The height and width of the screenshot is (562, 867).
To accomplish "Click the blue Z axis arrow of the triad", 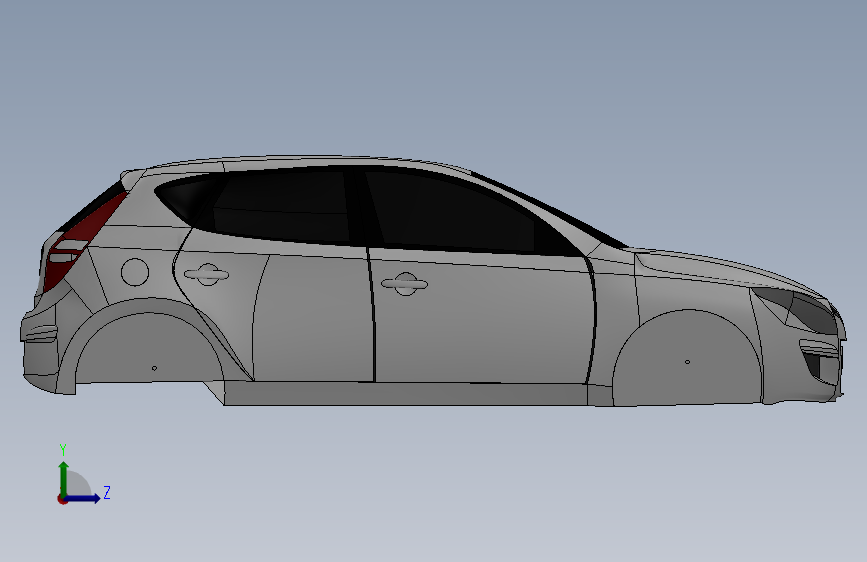I will [x=83, y=498].
